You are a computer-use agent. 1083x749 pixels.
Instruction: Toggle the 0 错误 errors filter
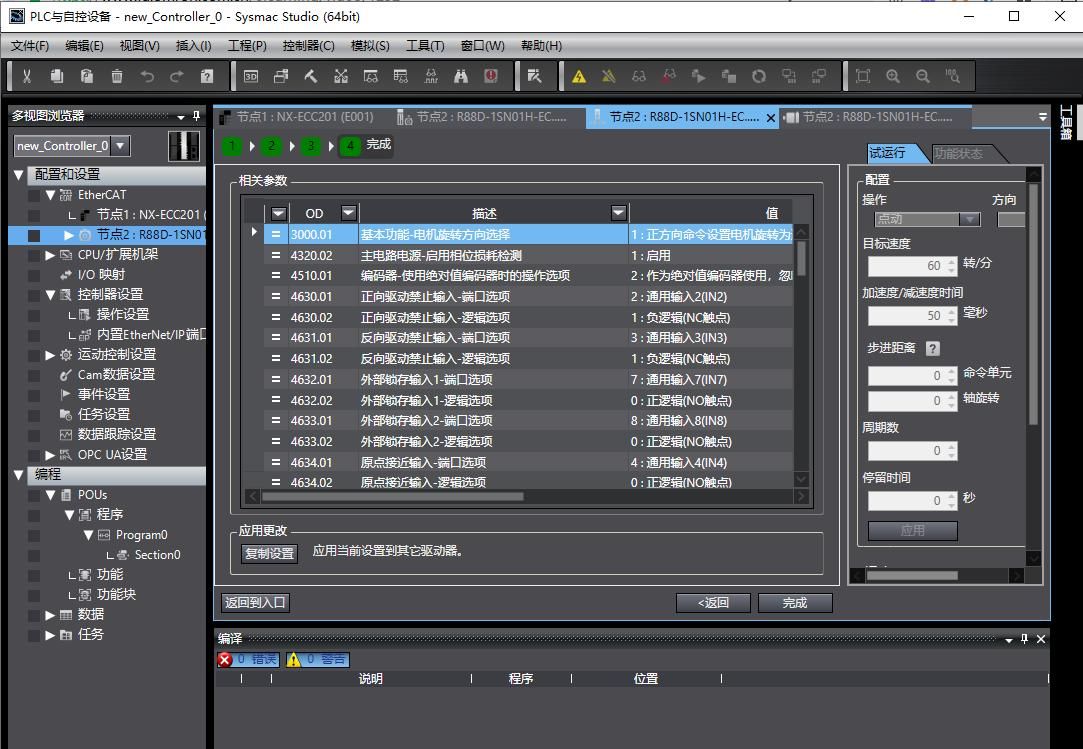(250, 659)
